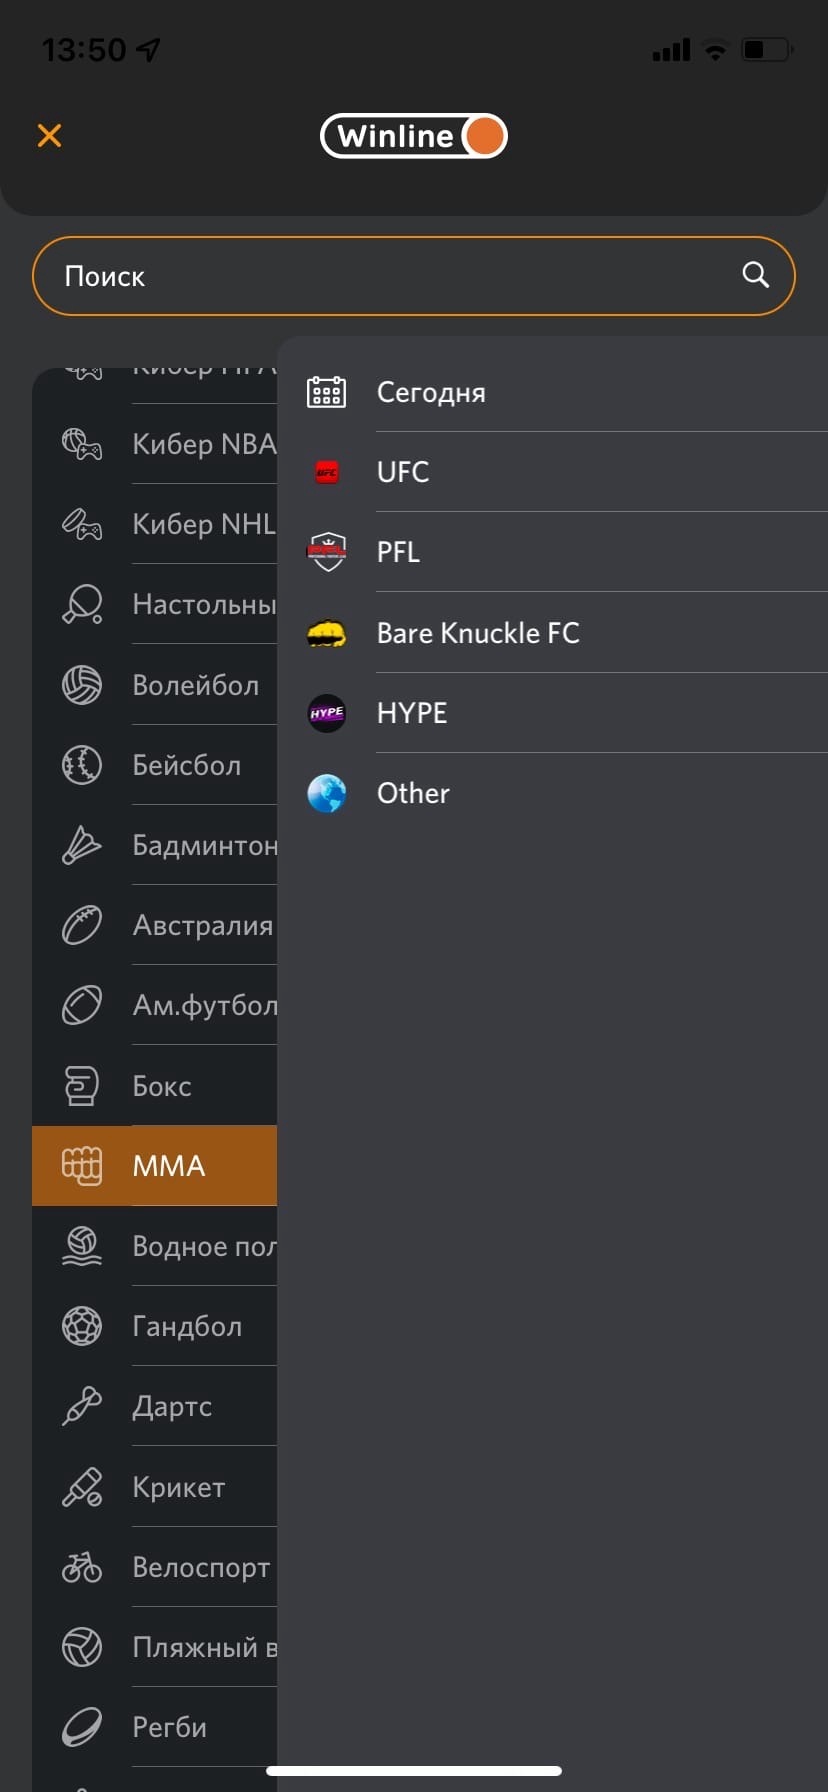Open the PFL league entry

552,552
